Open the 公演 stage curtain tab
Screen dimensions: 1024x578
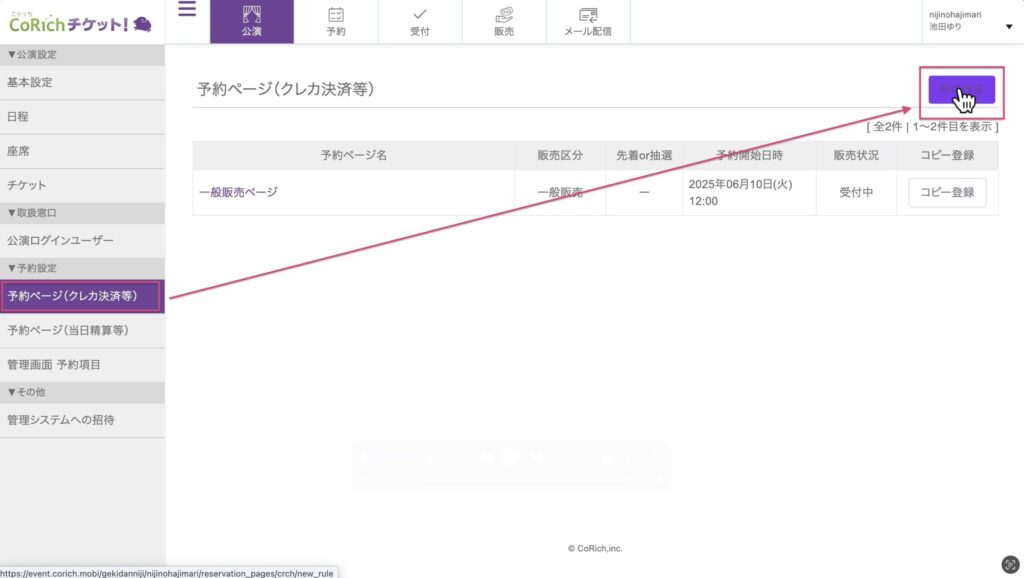pos(251,21)
